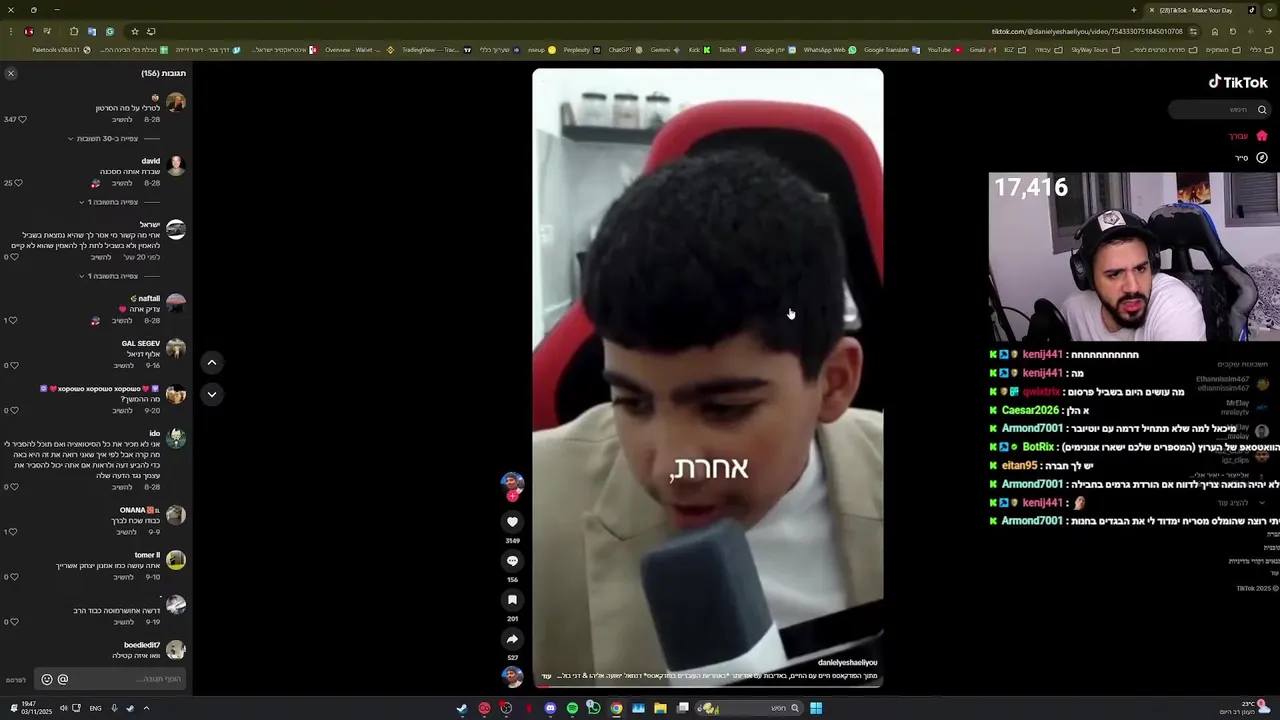1280x720 pixels.
Task: Like the хорошо хорошо user's comment
Action: click(13, 410)
